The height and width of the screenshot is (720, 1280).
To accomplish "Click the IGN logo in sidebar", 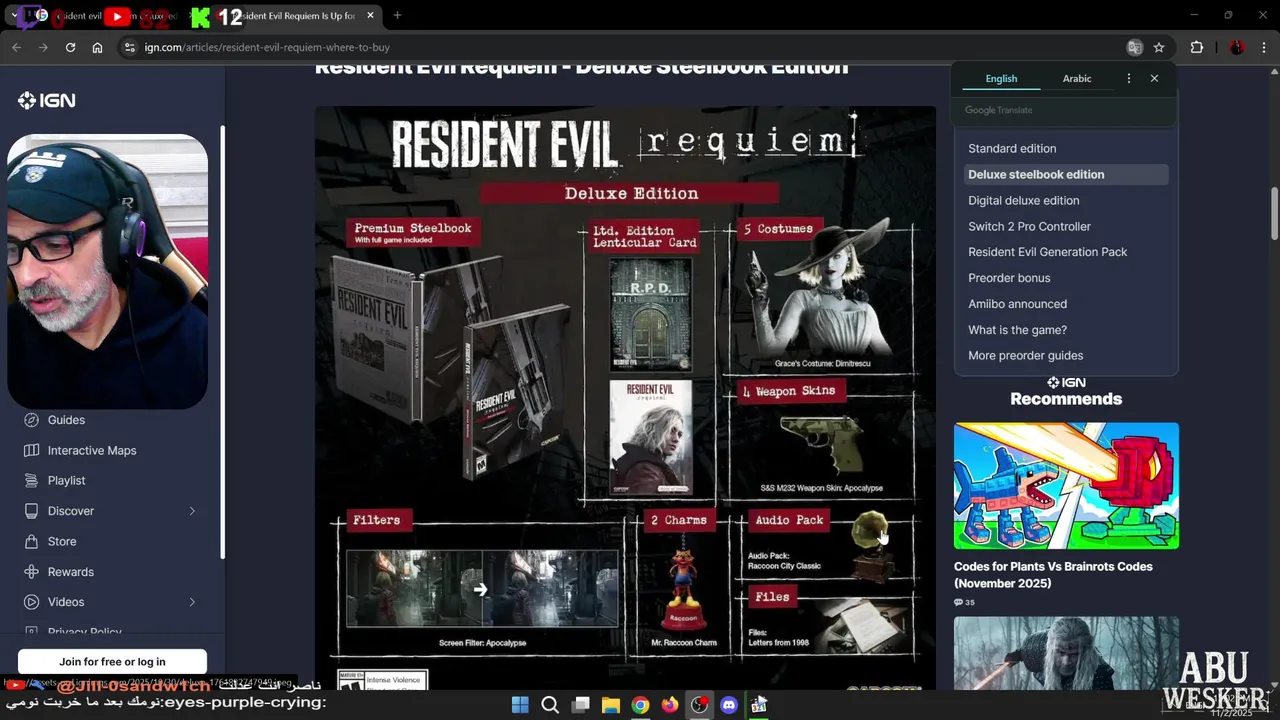I will pos(46,100).
